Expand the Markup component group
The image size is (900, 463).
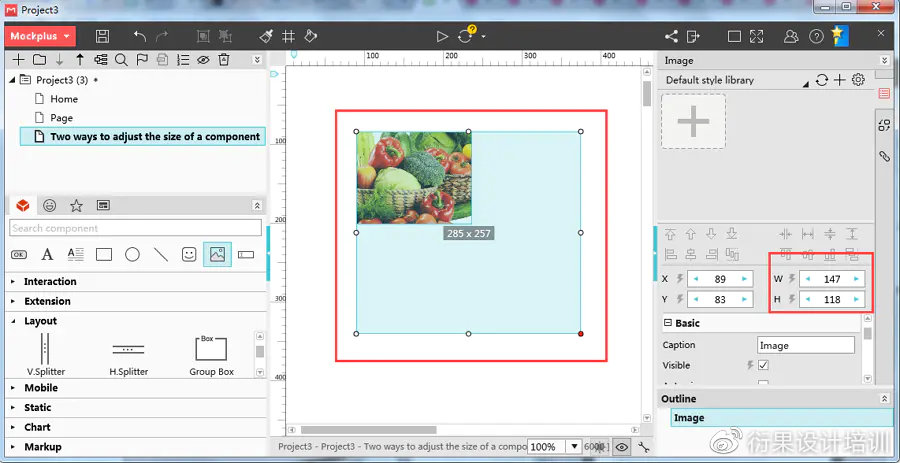click(13, 446)
